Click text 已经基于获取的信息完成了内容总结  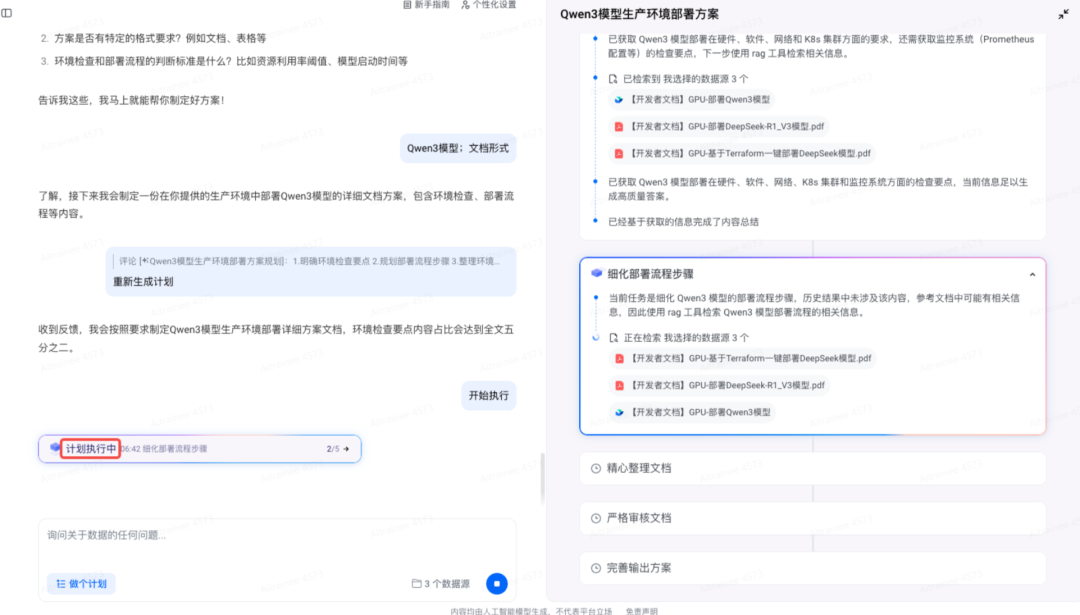683,222
